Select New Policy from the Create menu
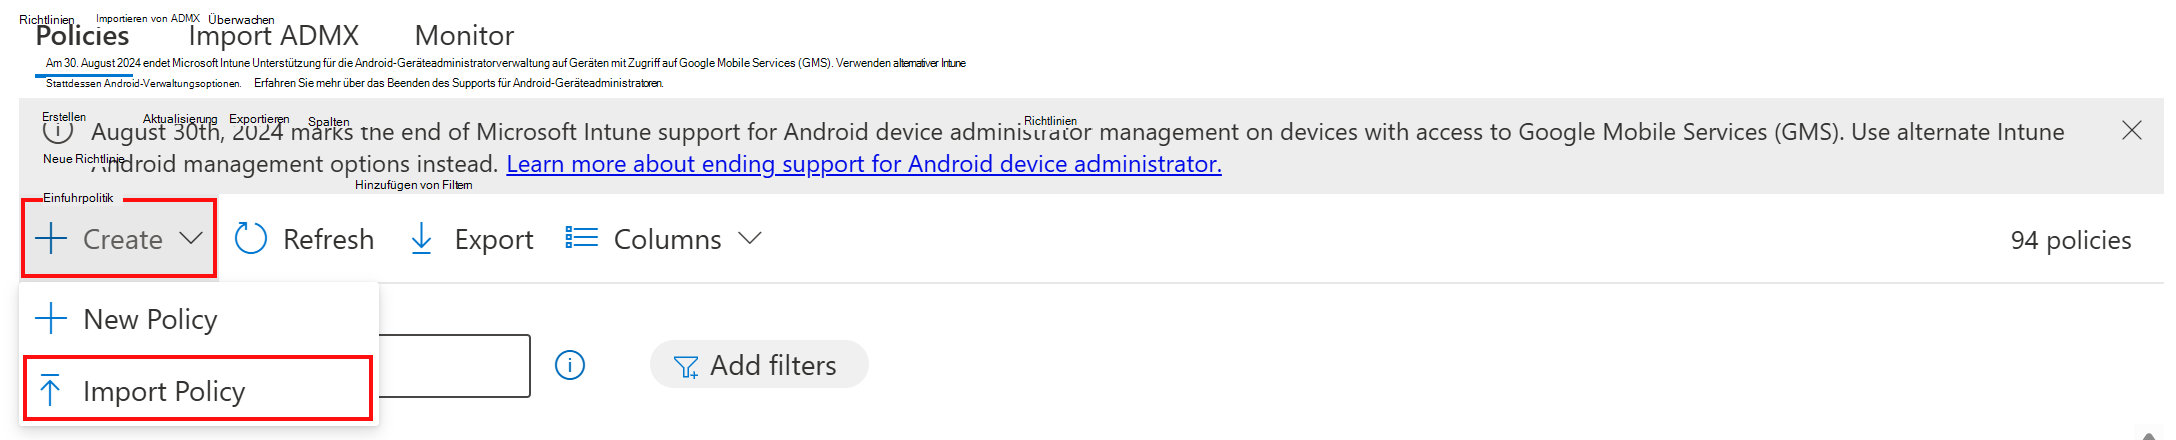 click(150, 319)
